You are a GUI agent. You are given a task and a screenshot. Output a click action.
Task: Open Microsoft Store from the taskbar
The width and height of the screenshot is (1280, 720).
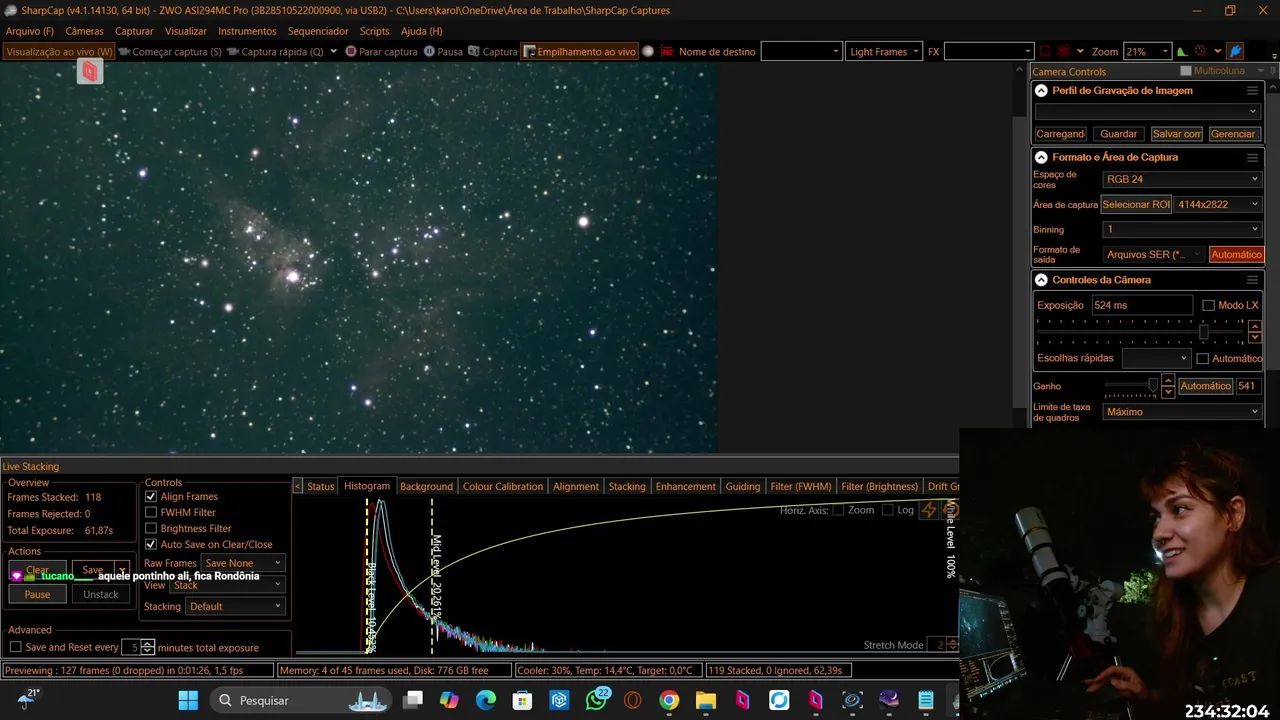coord(522,700)
